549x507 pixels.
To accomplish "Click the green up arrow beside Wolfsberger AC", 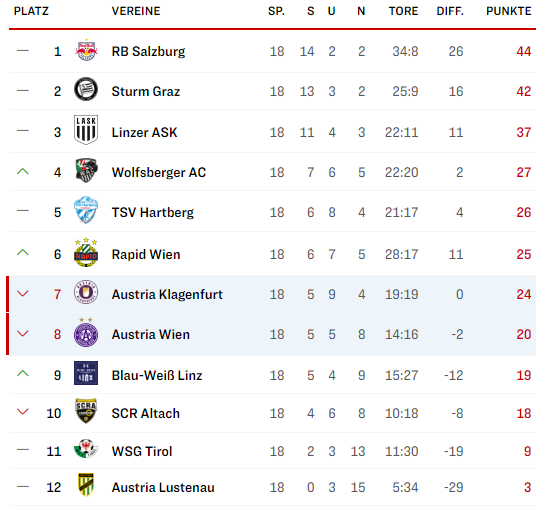I will click(23, 171).
